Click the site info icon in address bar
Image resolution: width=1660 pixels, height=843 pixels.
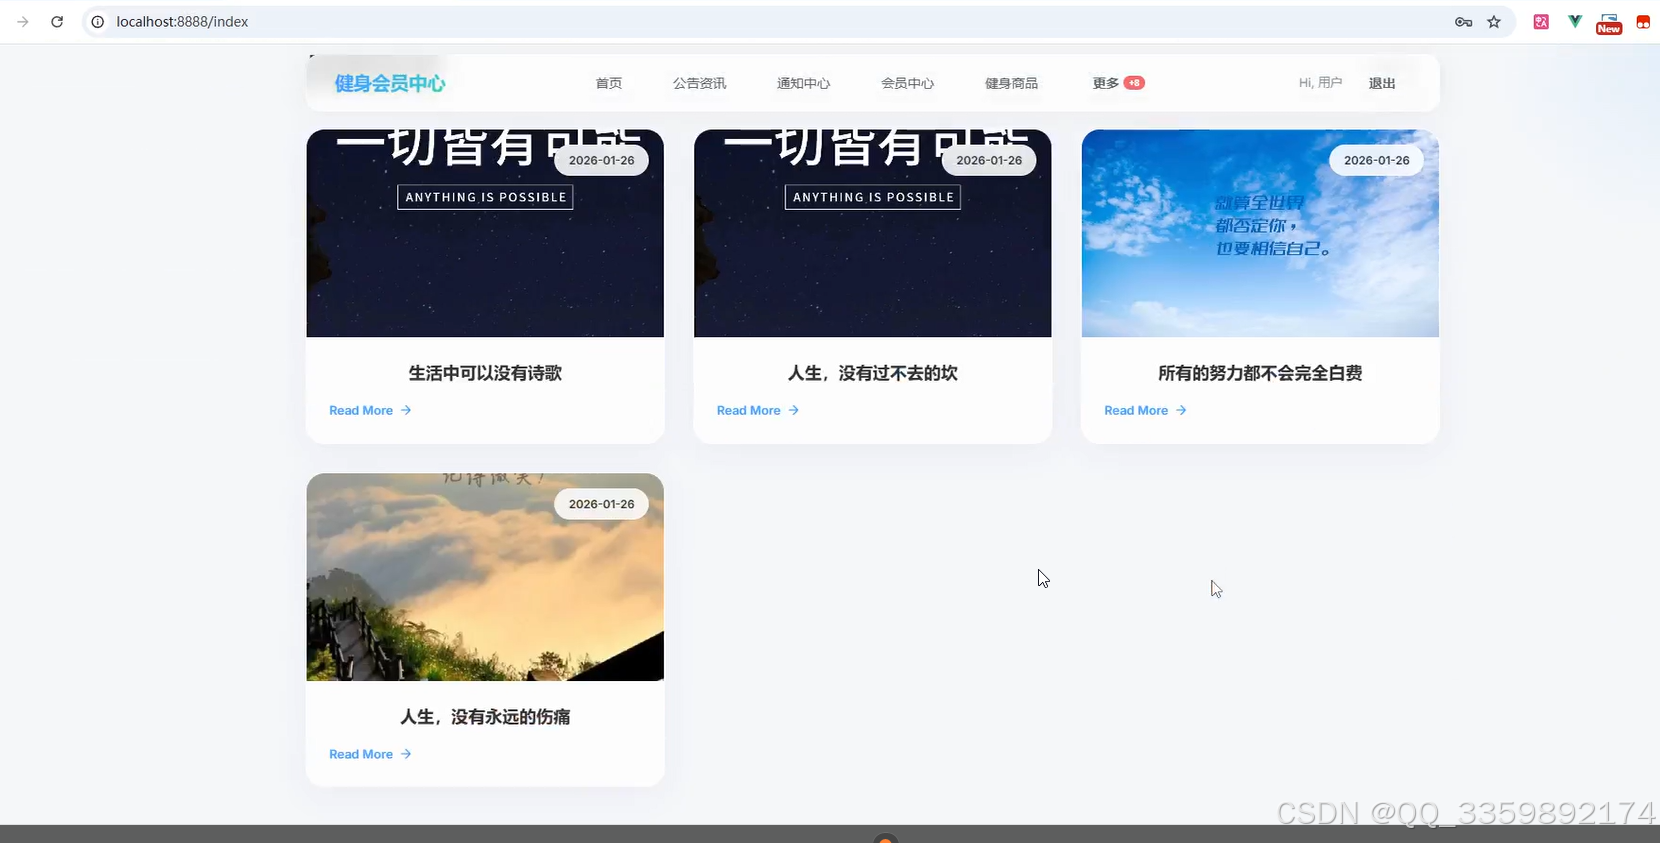tap(98, 21)
